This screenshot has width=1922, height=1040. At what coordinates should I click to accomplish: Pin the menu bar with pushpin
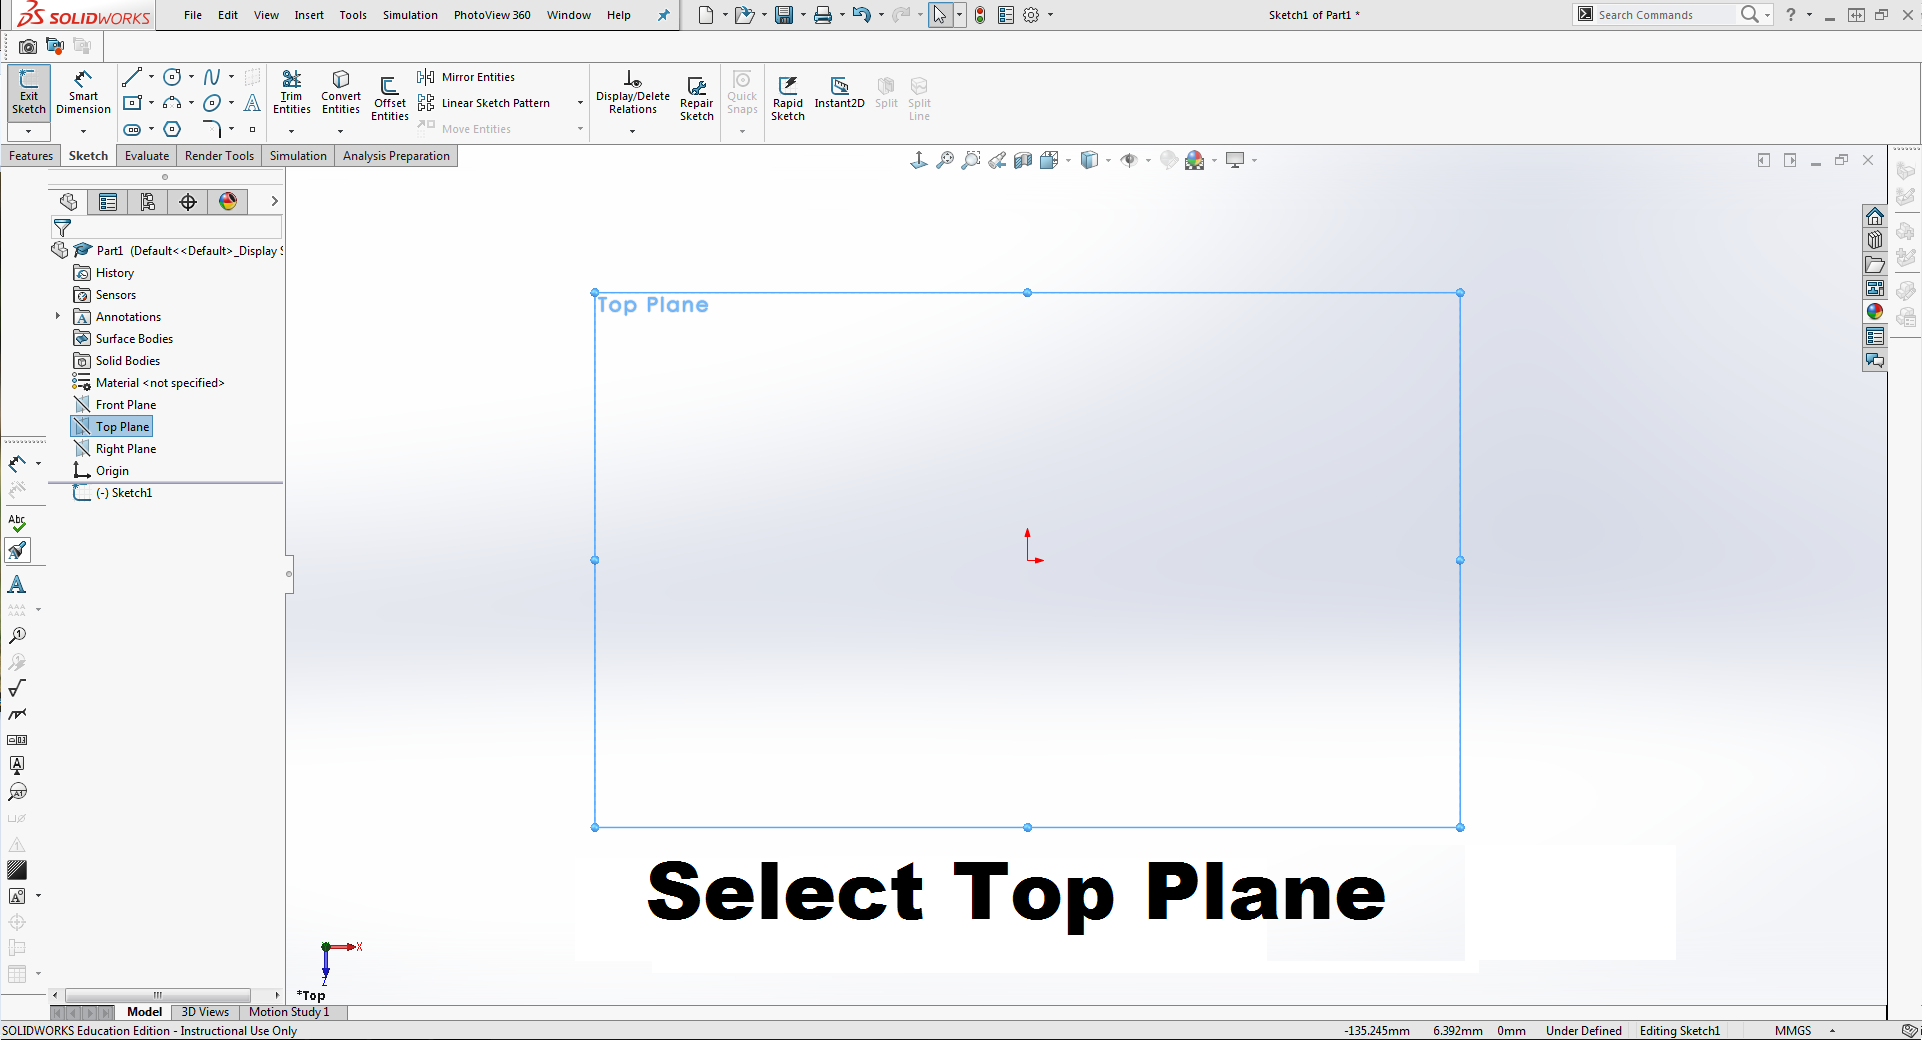663,15
